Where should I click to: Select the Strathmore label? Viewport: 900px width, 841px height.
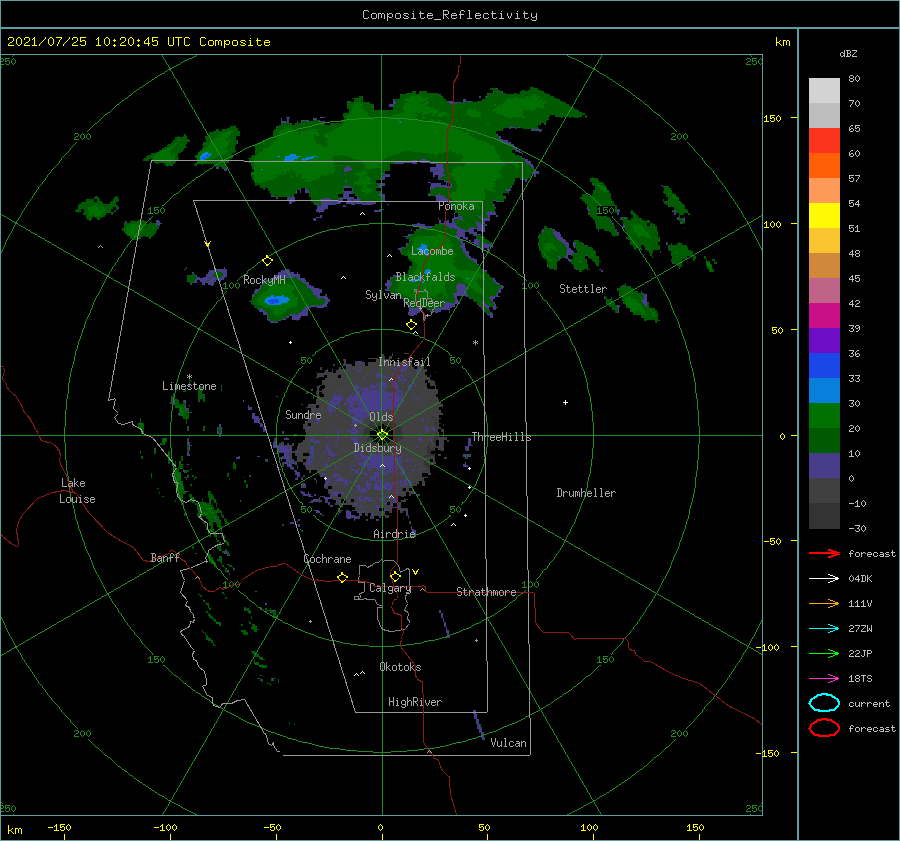click(x=486, y=592)
